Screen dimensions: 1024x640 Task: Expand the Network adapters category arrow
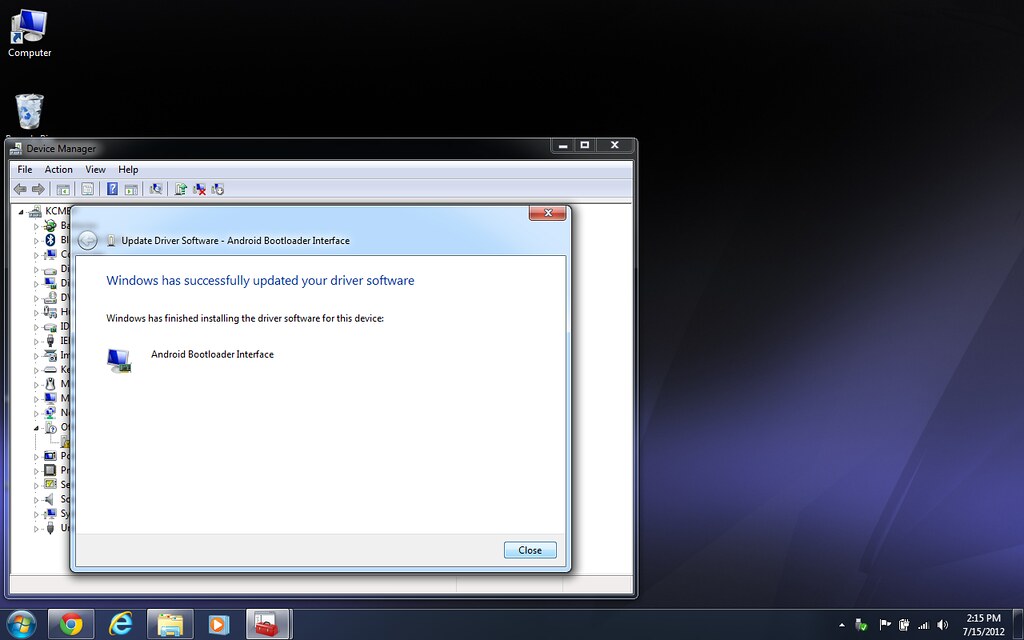tap(36, 413)
